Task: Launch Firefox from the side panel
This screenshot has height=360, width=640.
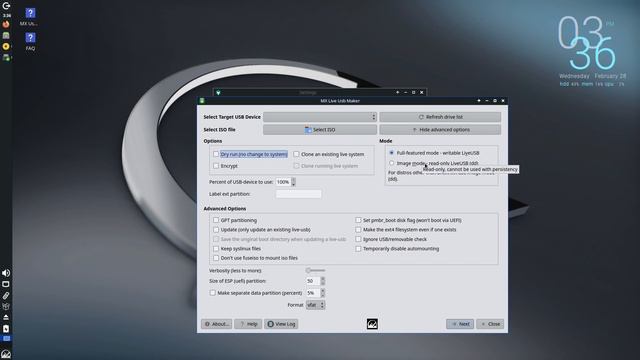Action: point(6,24)
